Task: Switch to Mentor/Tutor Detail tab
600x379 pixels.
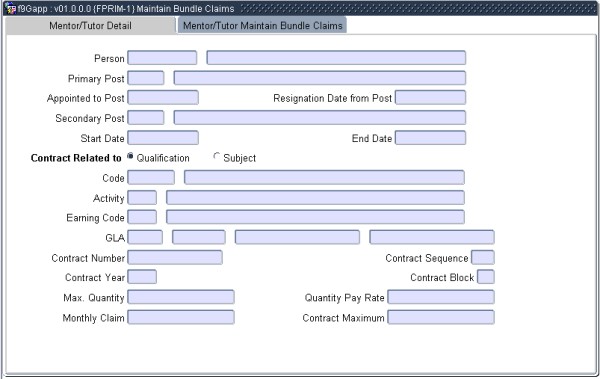Action: [90, 26]
